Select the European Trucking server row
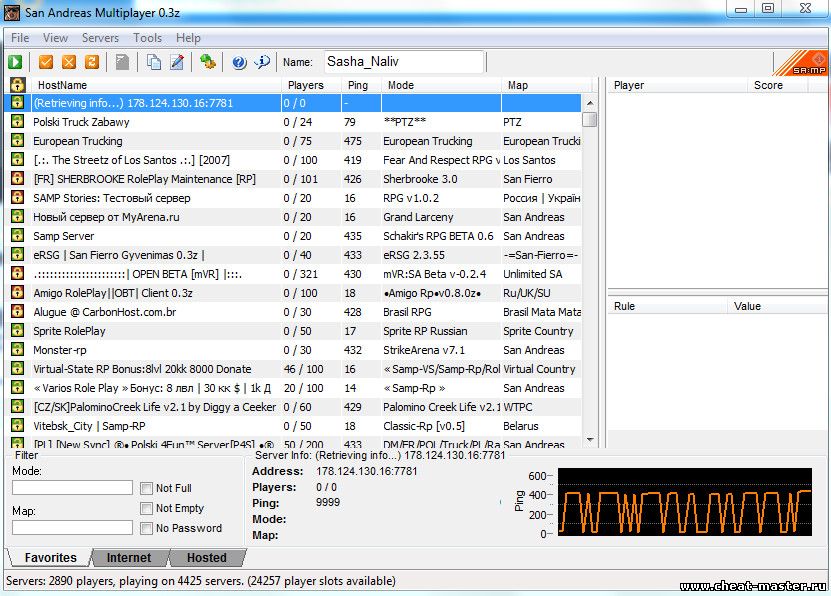Screen dimensions: 831x596 tap(150, 141)
